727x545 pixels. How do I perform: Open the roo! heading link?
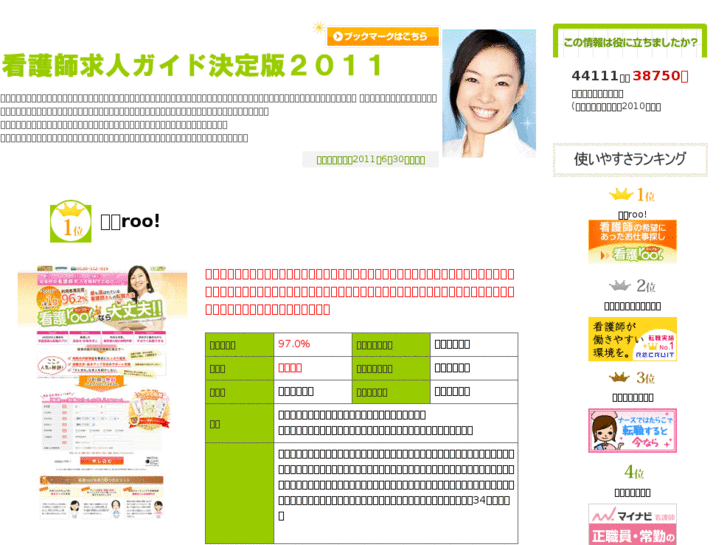tap(130, 222)
